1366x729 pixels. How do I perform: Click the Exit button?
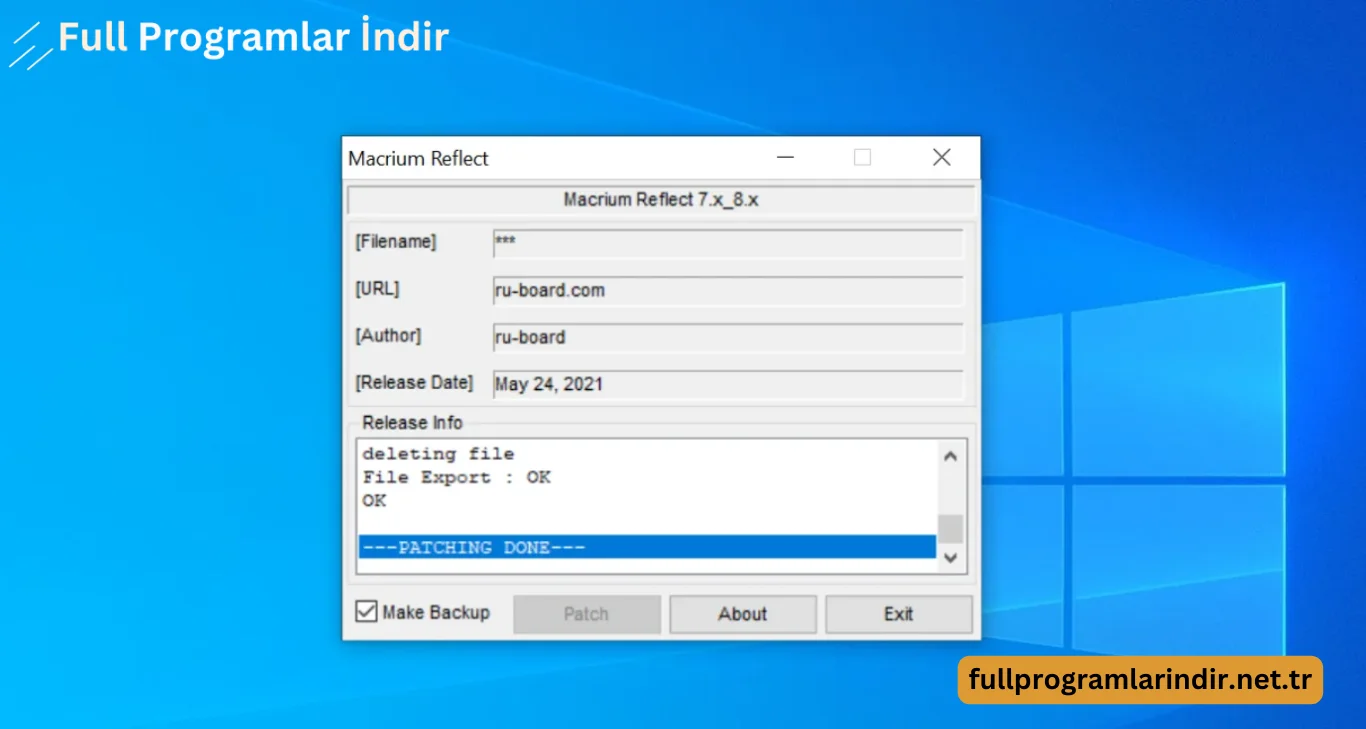coord(899,614)
